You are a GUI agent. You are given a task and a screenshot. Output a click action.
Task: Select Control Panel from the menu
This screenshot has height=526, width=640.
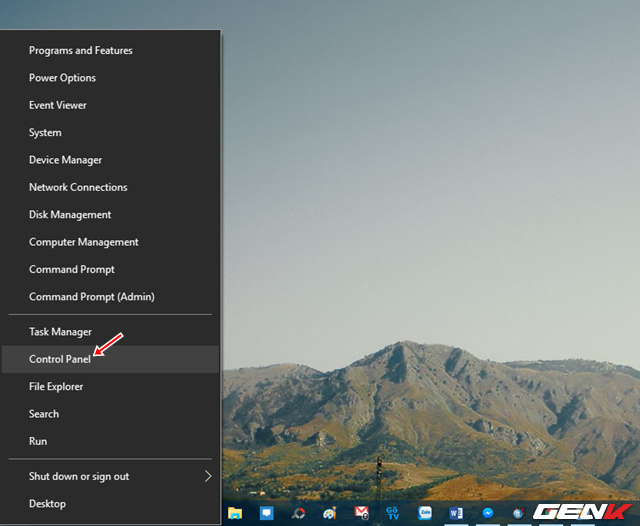pyautogui.click(x=60, y=359)
